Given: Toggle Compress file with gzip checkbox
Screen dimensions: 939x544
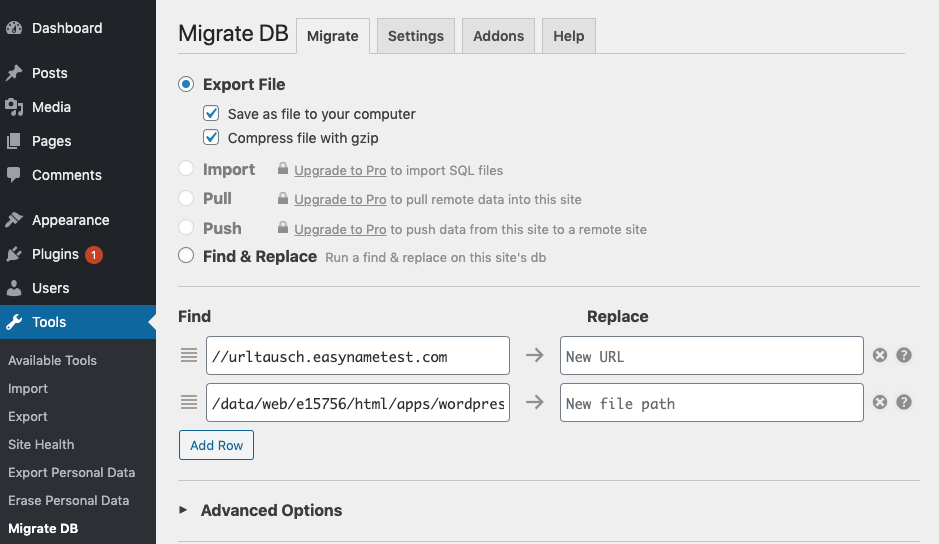Looking at the screenshot, I should click(x=211, y=137).
